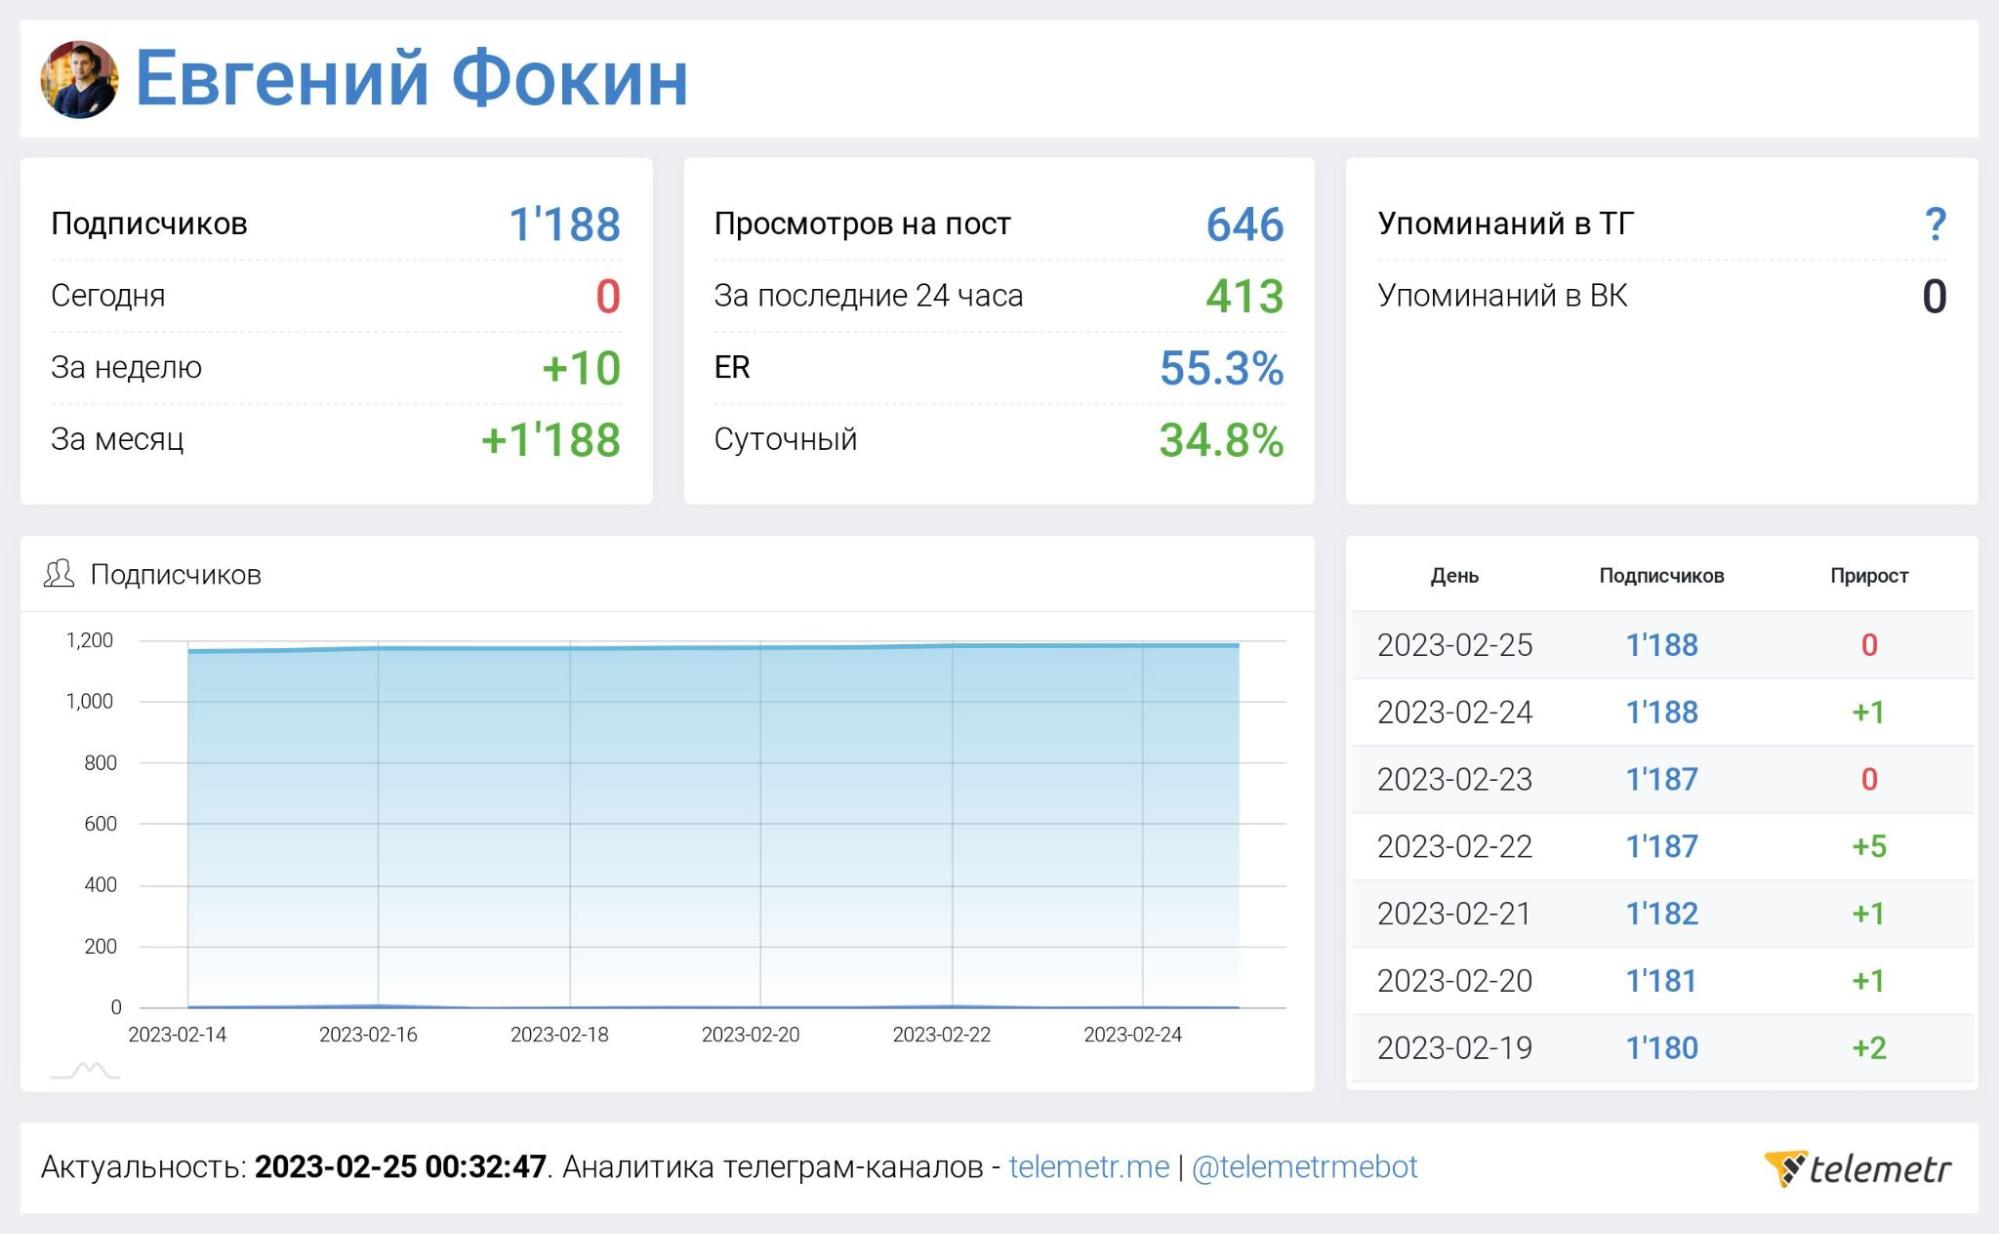
Task: Click the question mark next to Упоминаний в ТГ
Action: click(1935, 224)
